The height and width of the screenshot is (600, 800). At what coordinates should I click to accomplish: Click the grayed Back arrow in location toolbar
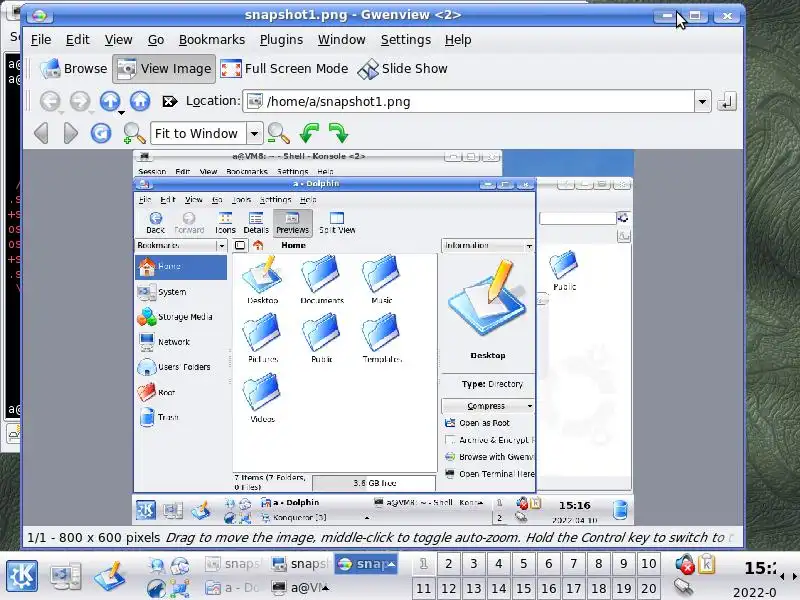[50, 102]
